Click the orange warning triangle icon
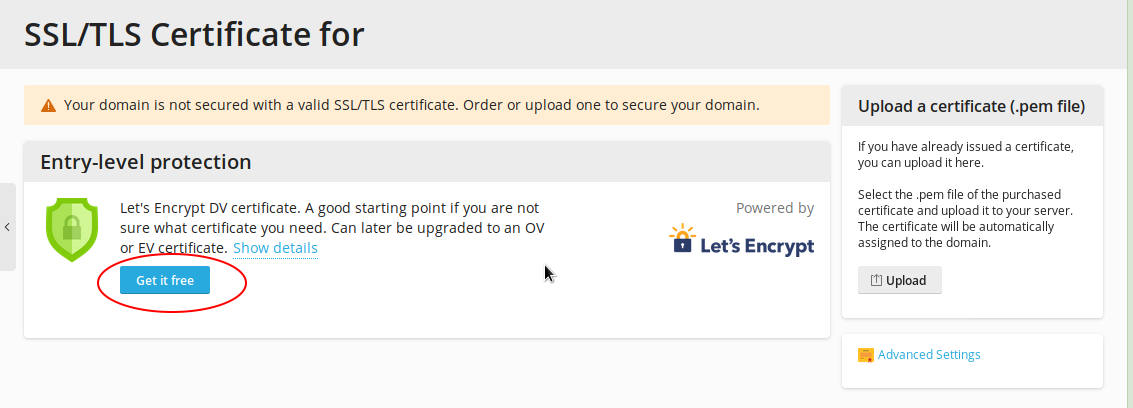The width and height of the screenshot is (1133, 408). click(x=48, y=105)
